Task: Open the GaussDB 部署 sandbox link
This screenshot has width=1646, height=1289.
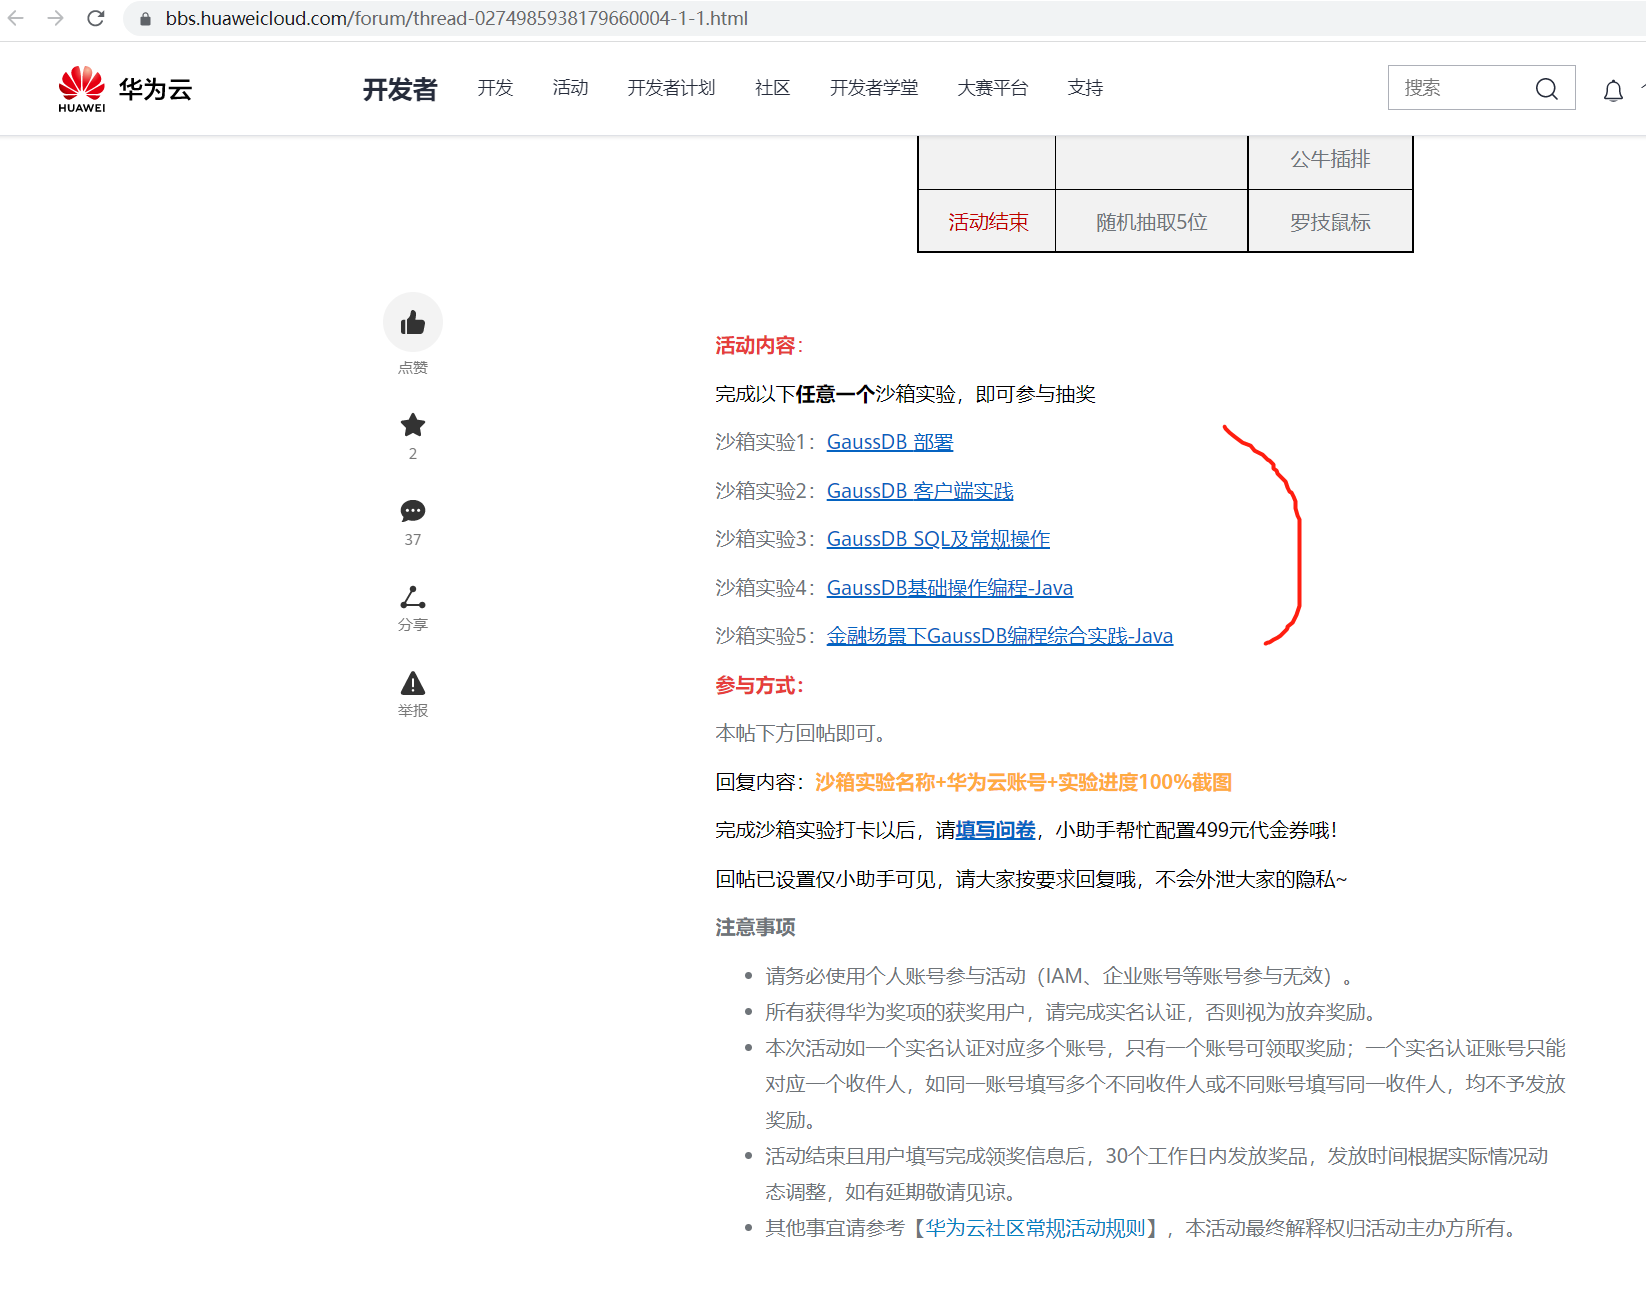Action: 890,442
